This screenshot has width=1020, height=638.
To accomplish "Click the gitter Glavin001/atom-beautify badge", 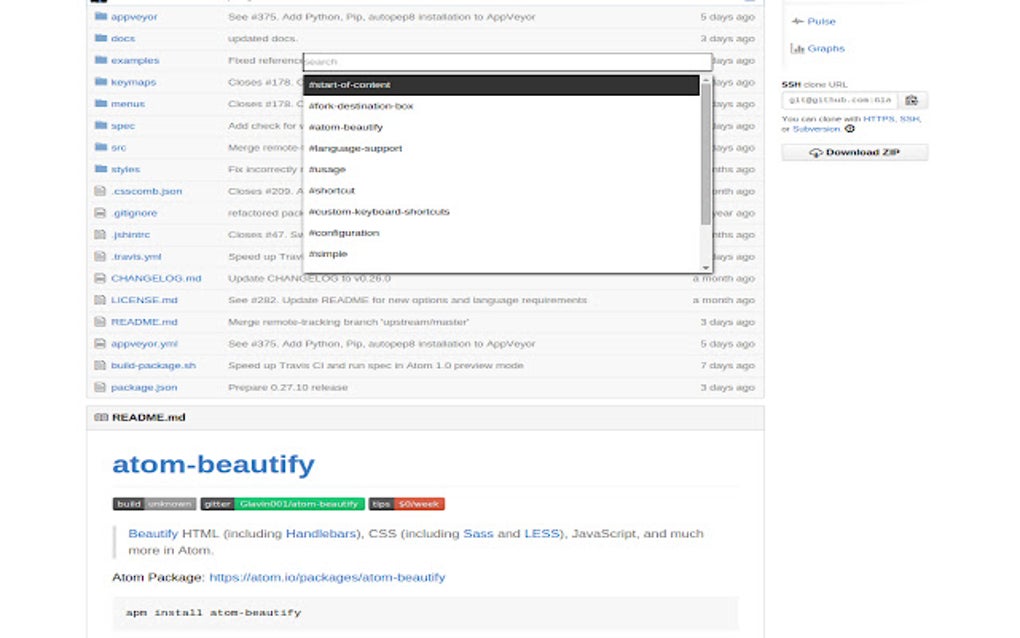I will [282, 504].
